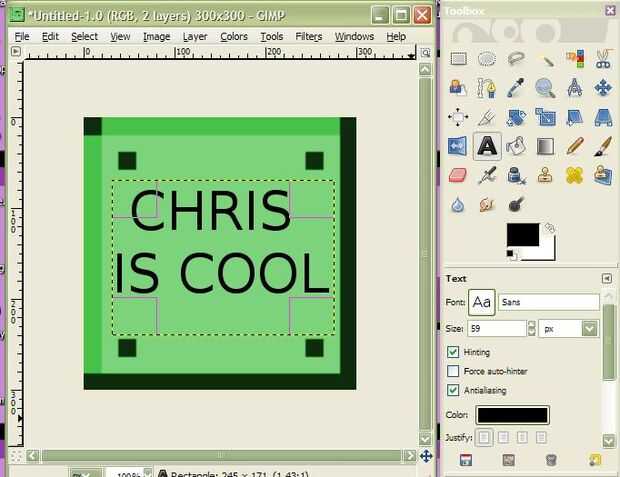
Task: Open the Aa font picker button
Action: tap(482, 302)
